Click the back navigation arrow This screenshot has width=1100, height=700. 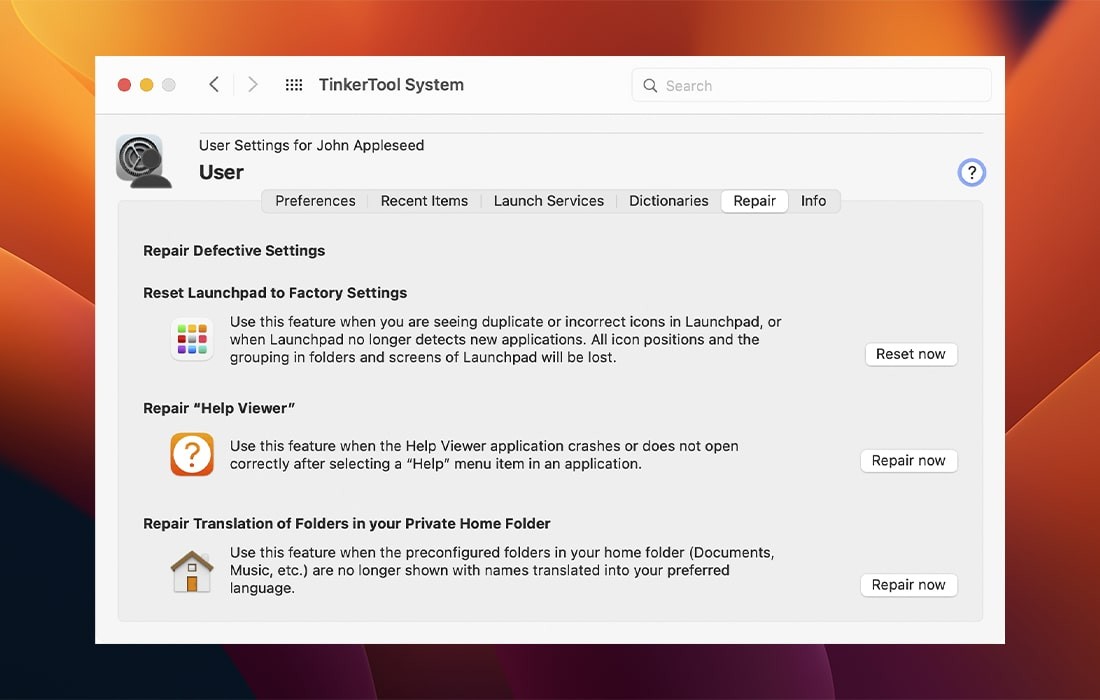click(213, 85)
